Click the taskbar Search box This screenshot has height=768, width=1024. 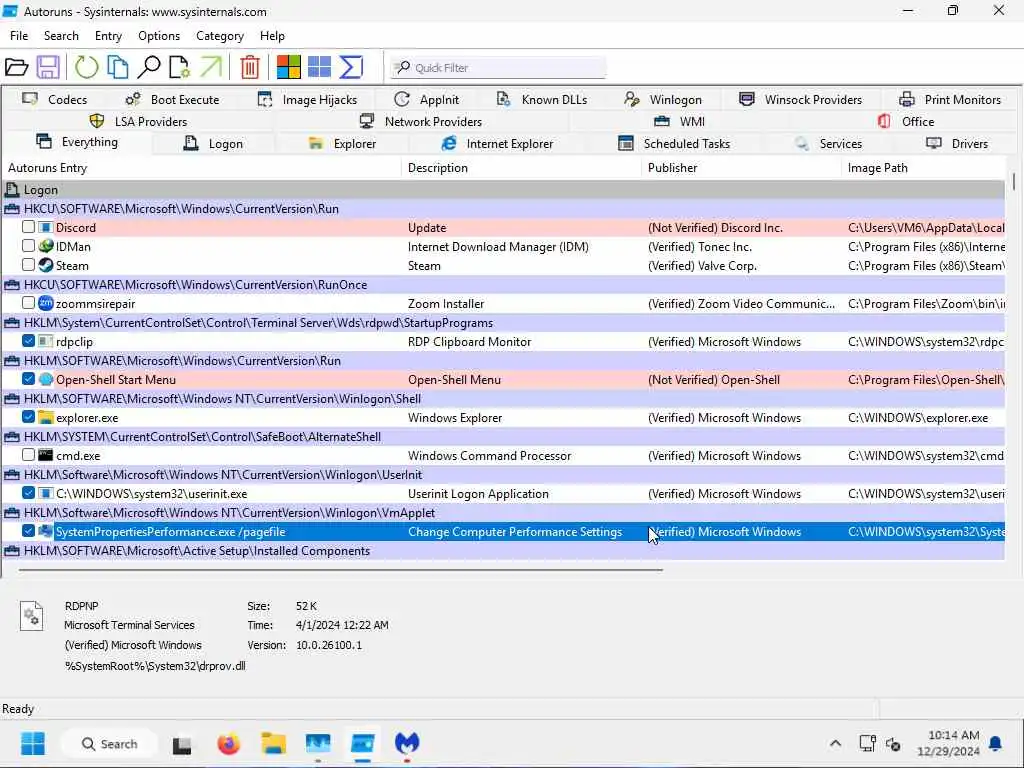pos(109,744)
